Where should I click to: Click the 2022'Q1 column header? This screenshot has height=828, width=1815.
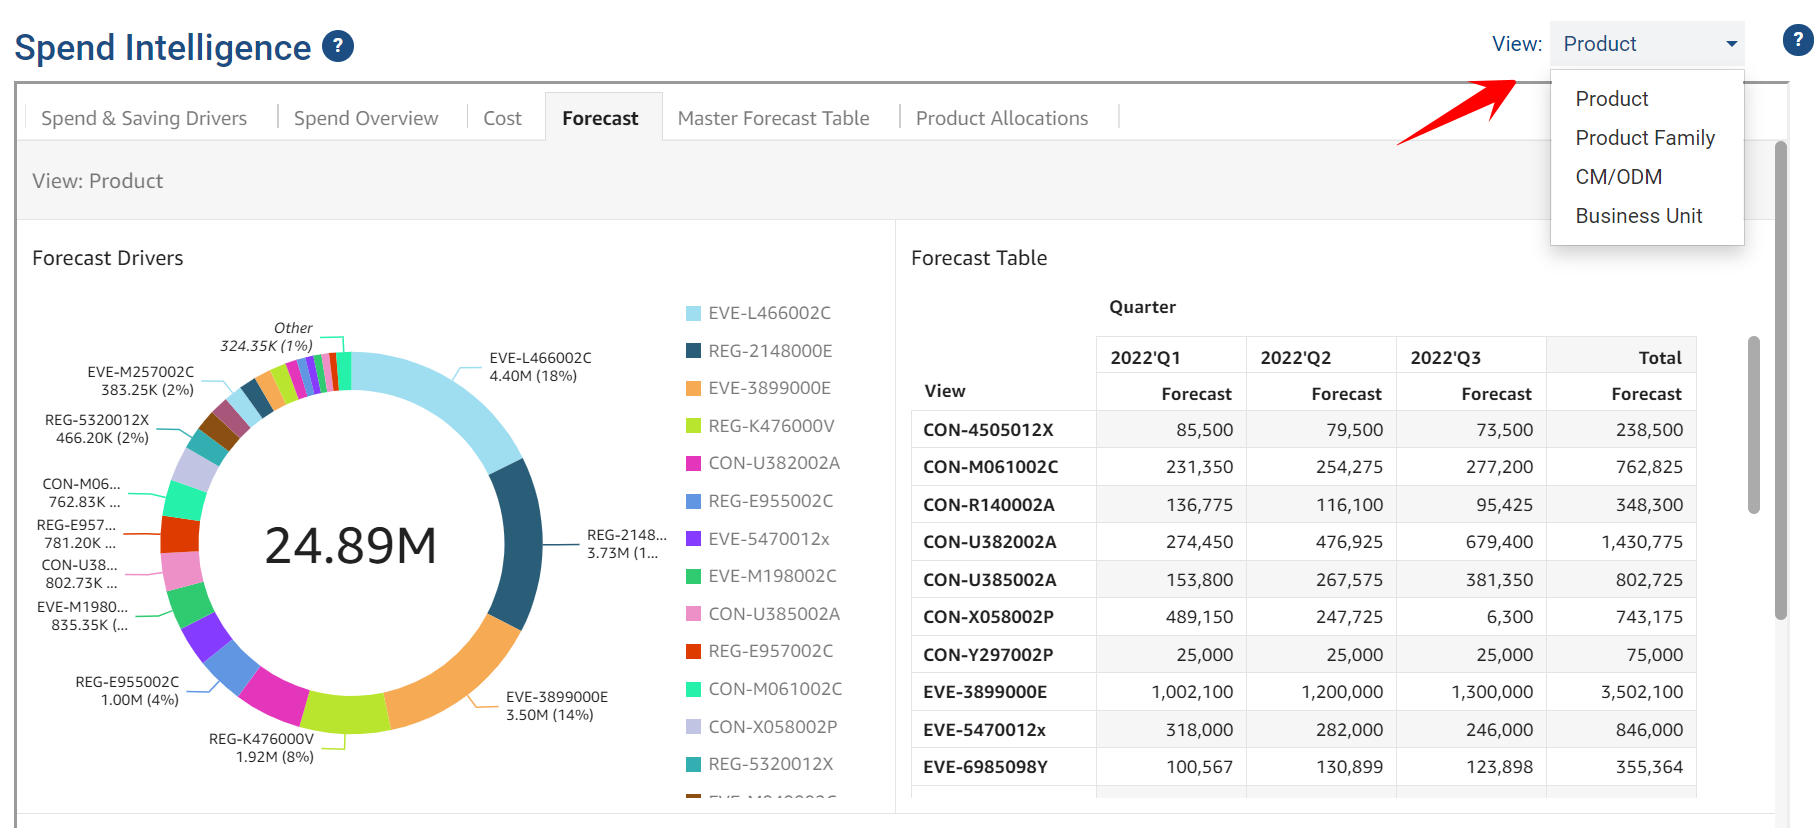[x=1145, y=358]
